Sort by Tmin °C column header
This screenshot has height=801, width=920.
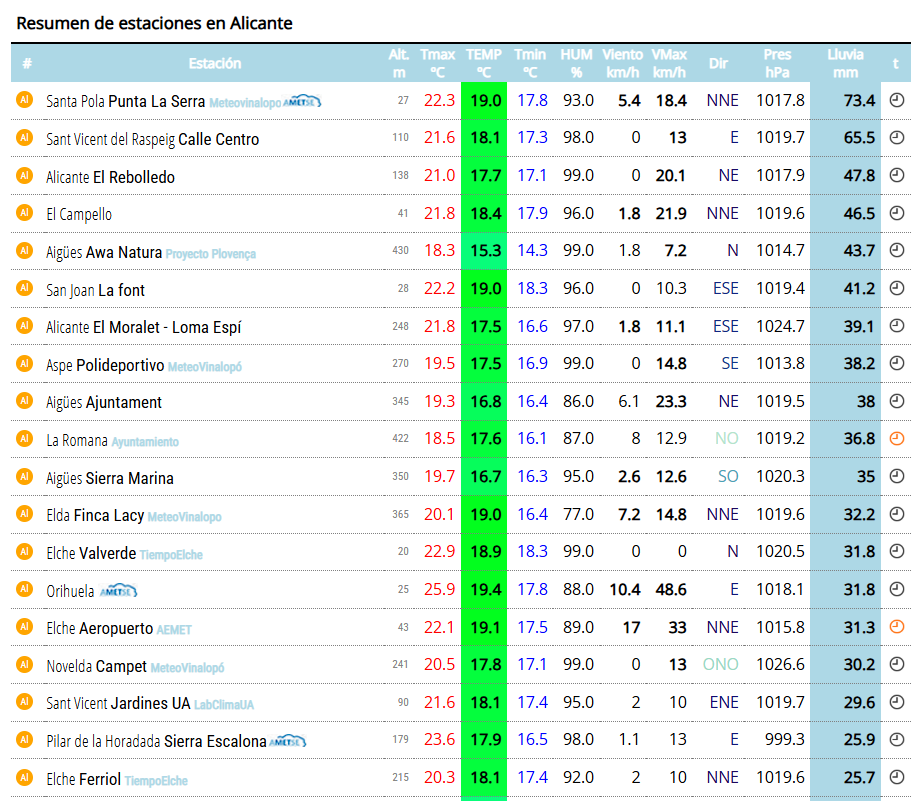click(x=530, y=63)
